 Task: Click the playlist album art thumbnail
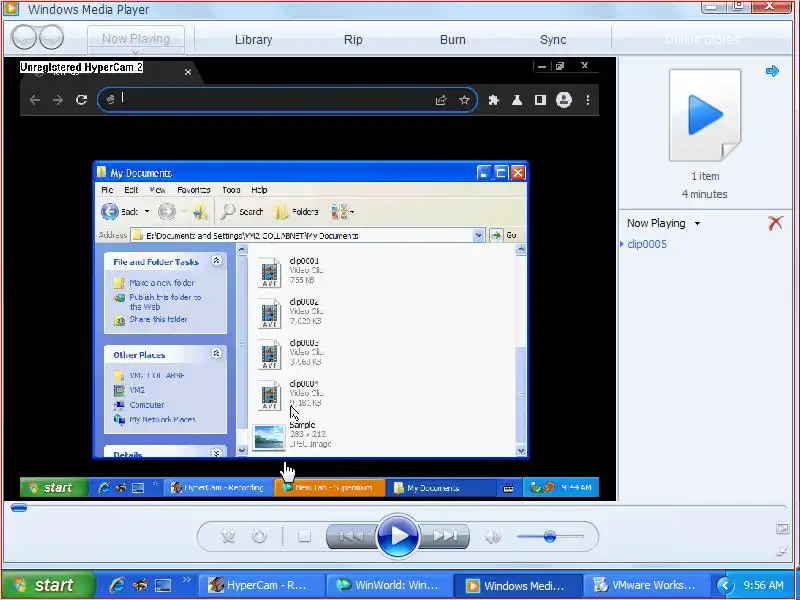point(705,115)
